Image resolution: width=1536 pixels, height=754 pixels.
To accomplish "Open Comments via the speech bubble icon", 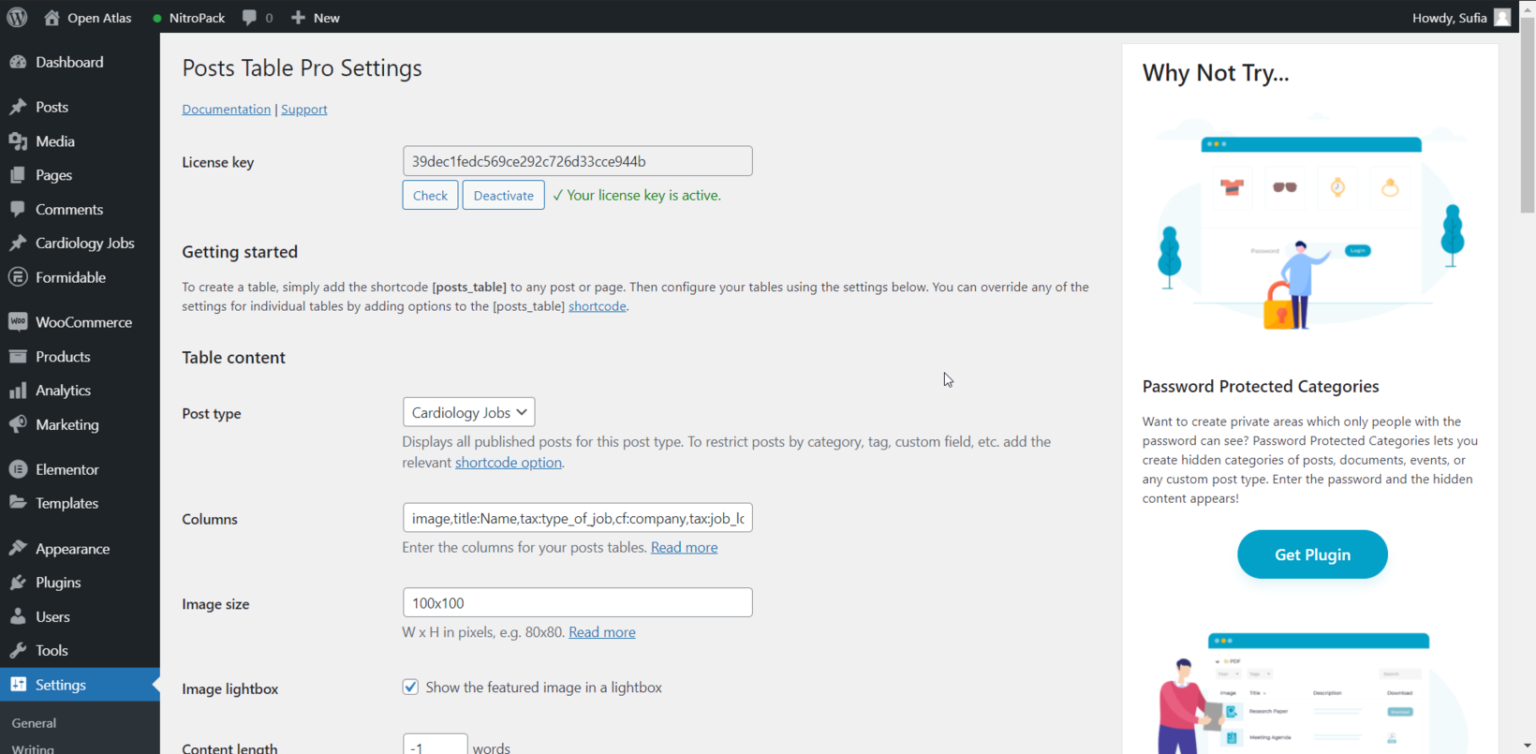I will click(253, 17).
